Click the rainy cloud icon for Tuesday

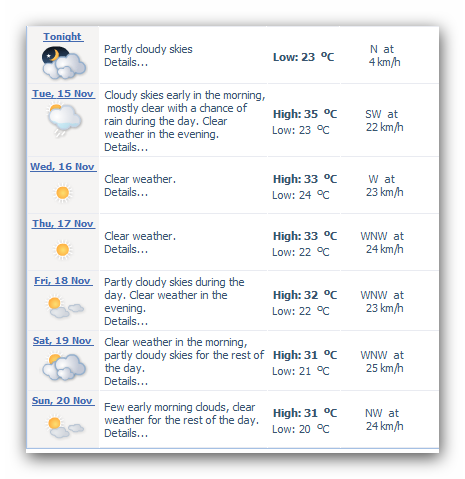(64, 120)
